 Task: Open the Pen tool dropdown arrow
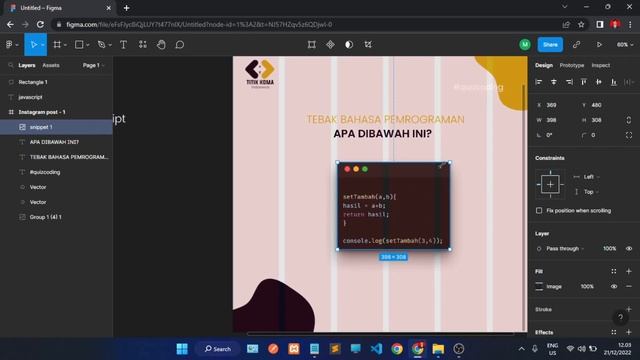[x=110, y=45]
